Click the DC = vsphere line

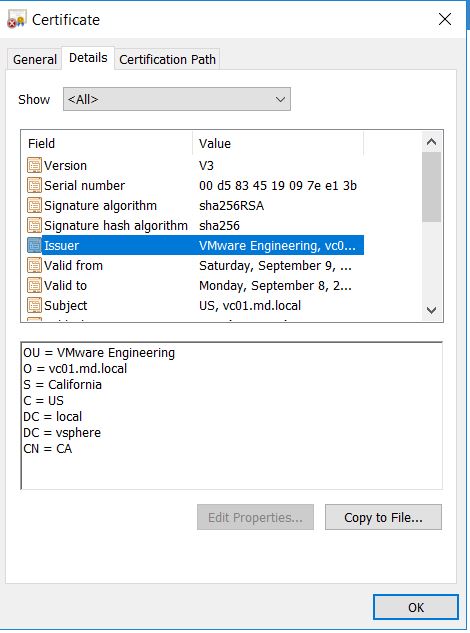click(62, 433)
